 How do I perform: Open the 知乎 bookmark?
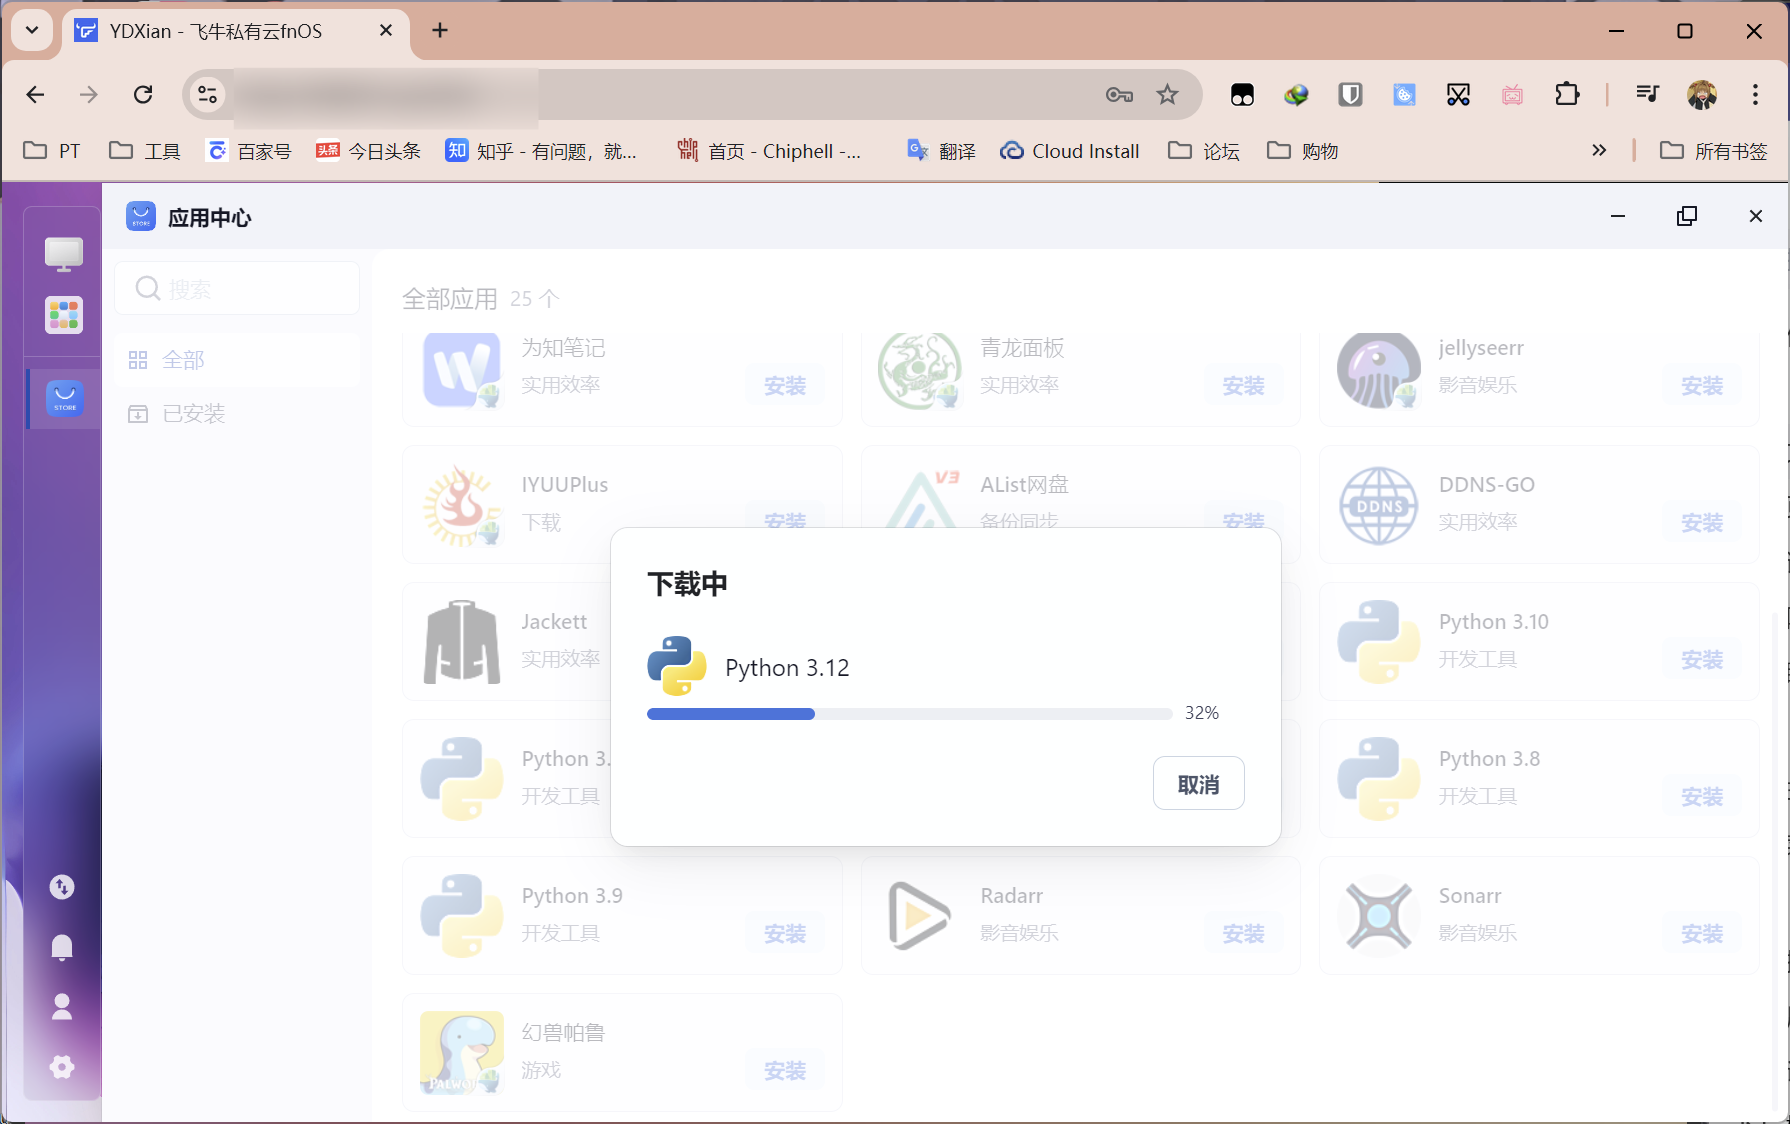pos(541,151)
